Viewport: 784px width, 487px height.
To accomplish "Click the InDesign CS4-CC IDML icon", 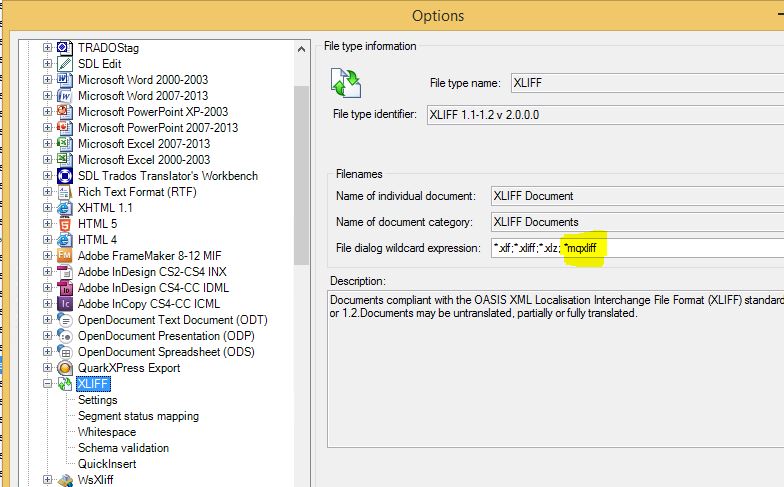I will click(64, 288).
